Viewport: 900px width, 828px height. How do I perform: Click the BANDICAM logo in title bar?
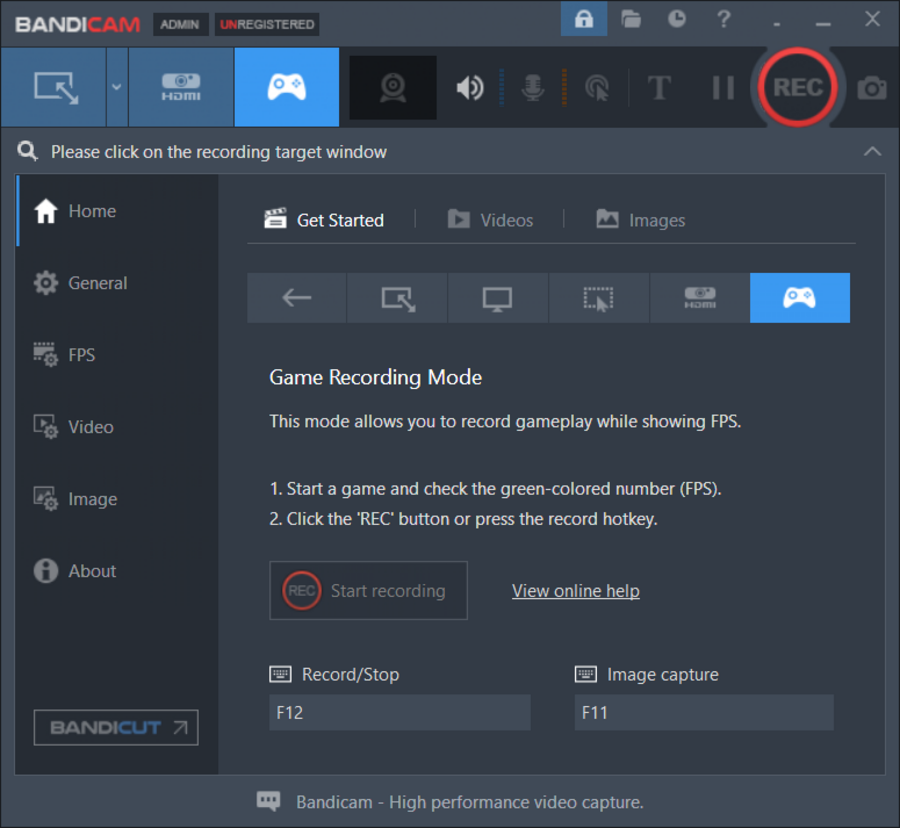pos(77,25)
